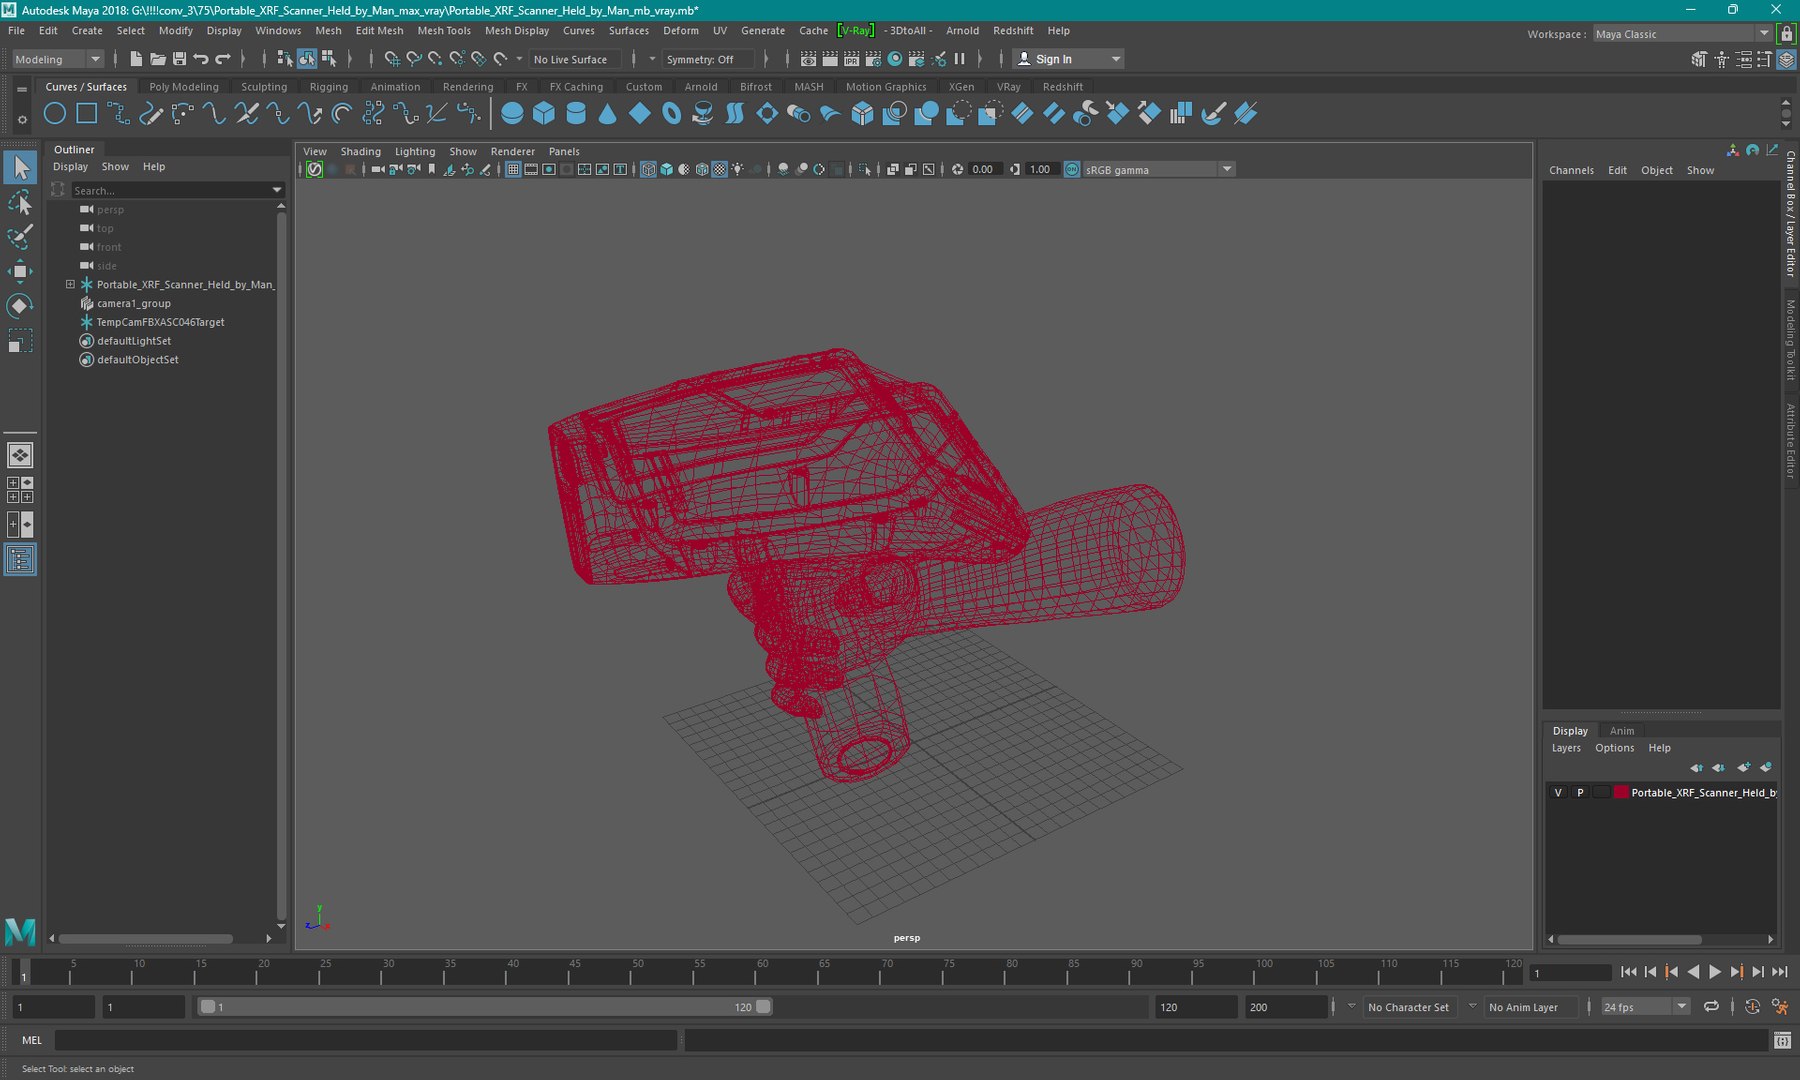Select the NURBS circle tool on the shelf
This screenshot has height=1080, width=1800.
click(55, 114)
